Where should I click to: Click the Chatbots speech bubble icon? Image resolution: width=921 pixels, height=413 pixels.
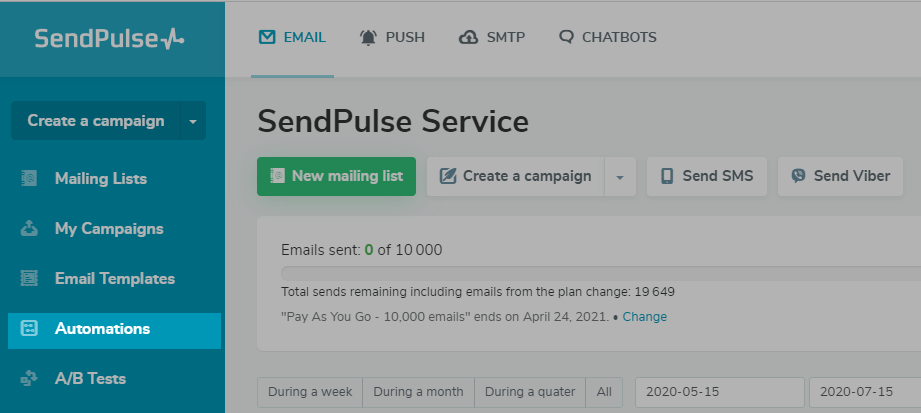[566, 37]
